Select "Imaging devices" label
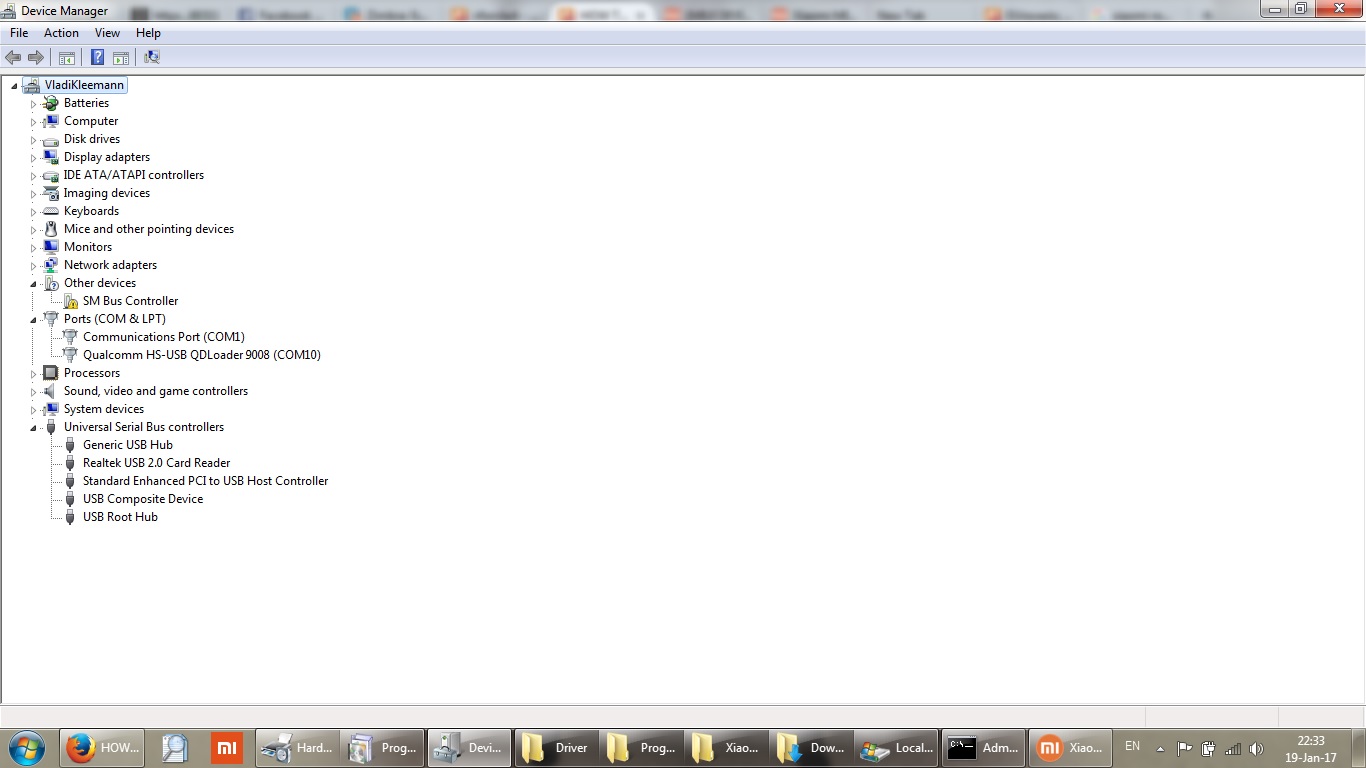 (107, 193)
